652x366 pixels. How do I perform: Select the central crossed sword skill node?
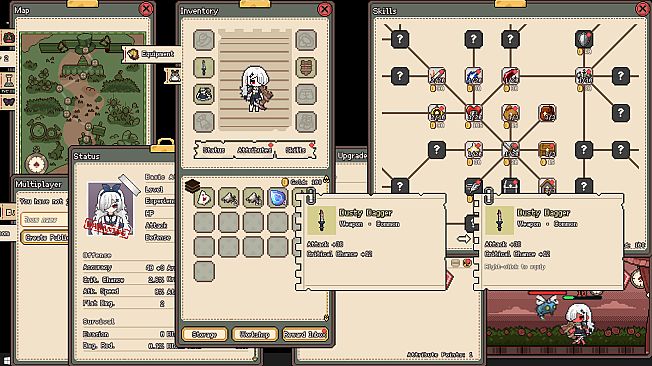coord(510,149)
